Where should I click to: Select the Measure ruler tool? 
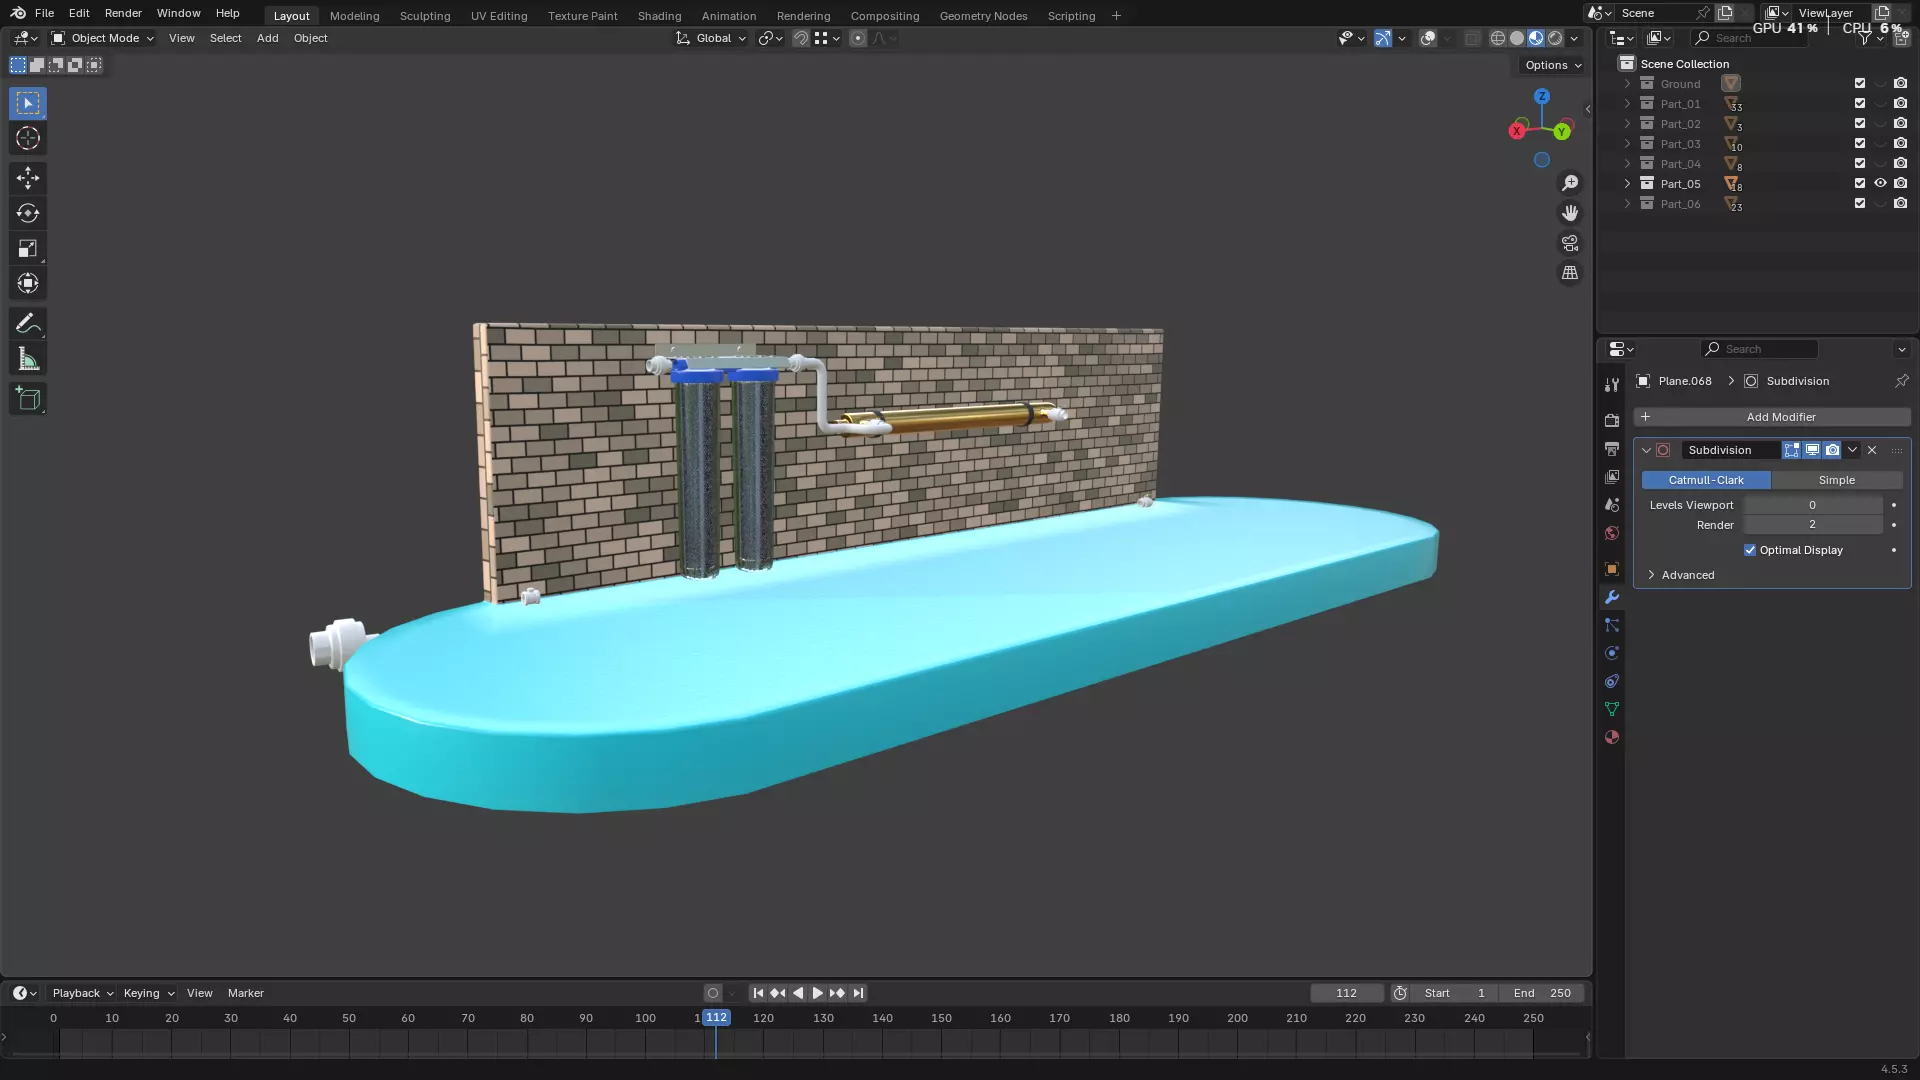click(28, 359)
